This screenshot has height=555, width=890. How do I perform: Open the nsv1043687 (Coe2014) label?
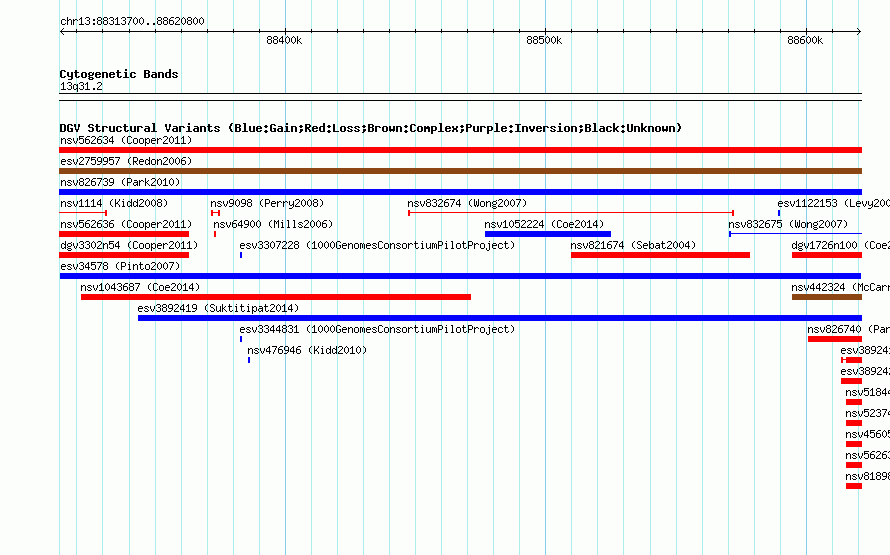(x=140, y=287)
